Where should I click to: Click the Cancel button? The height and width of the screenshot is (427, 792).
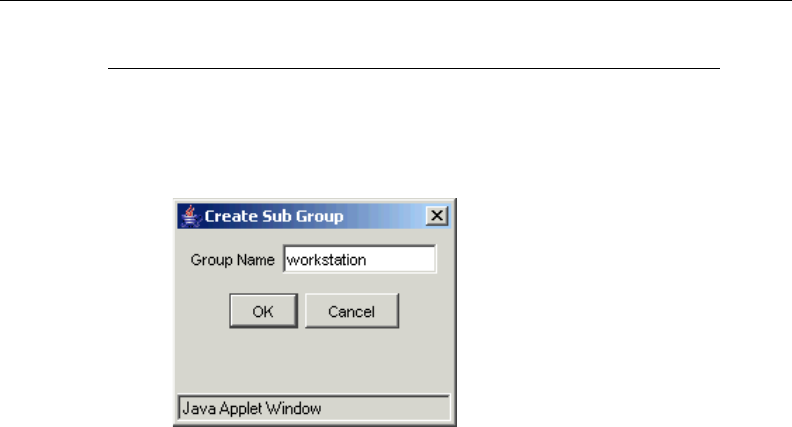pyautogui.click(x=352, y=311)
